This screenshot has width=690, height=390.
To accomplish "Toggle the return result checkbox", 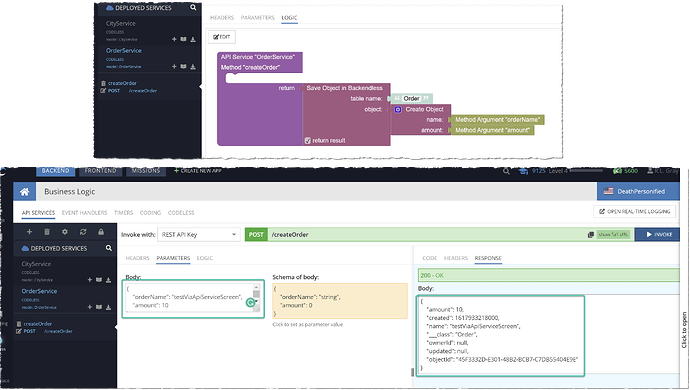I will 308,140.
